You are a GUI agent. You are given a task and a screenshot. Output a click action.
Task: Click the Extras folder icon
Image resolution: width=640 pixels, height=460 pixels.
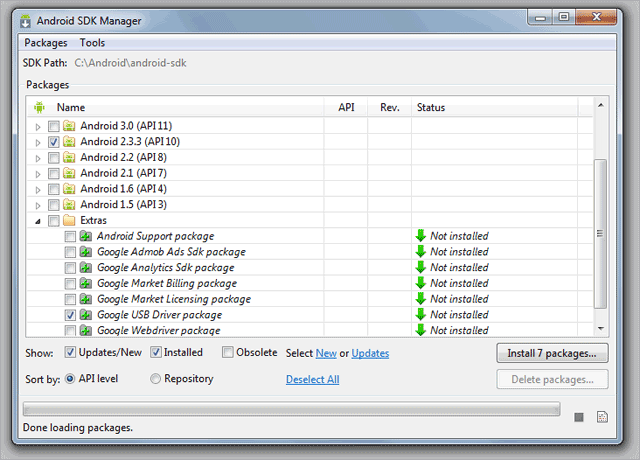69,220
